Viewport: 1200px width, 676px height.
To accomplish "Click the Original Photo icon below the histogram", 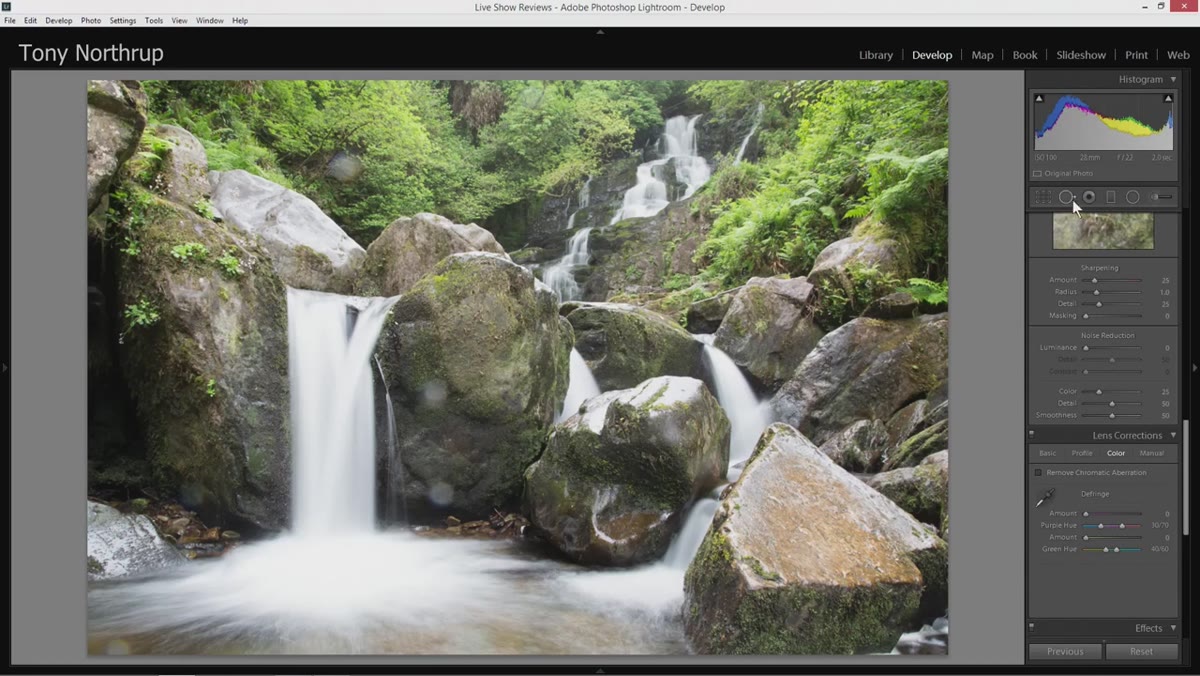I will (1037, 174).
